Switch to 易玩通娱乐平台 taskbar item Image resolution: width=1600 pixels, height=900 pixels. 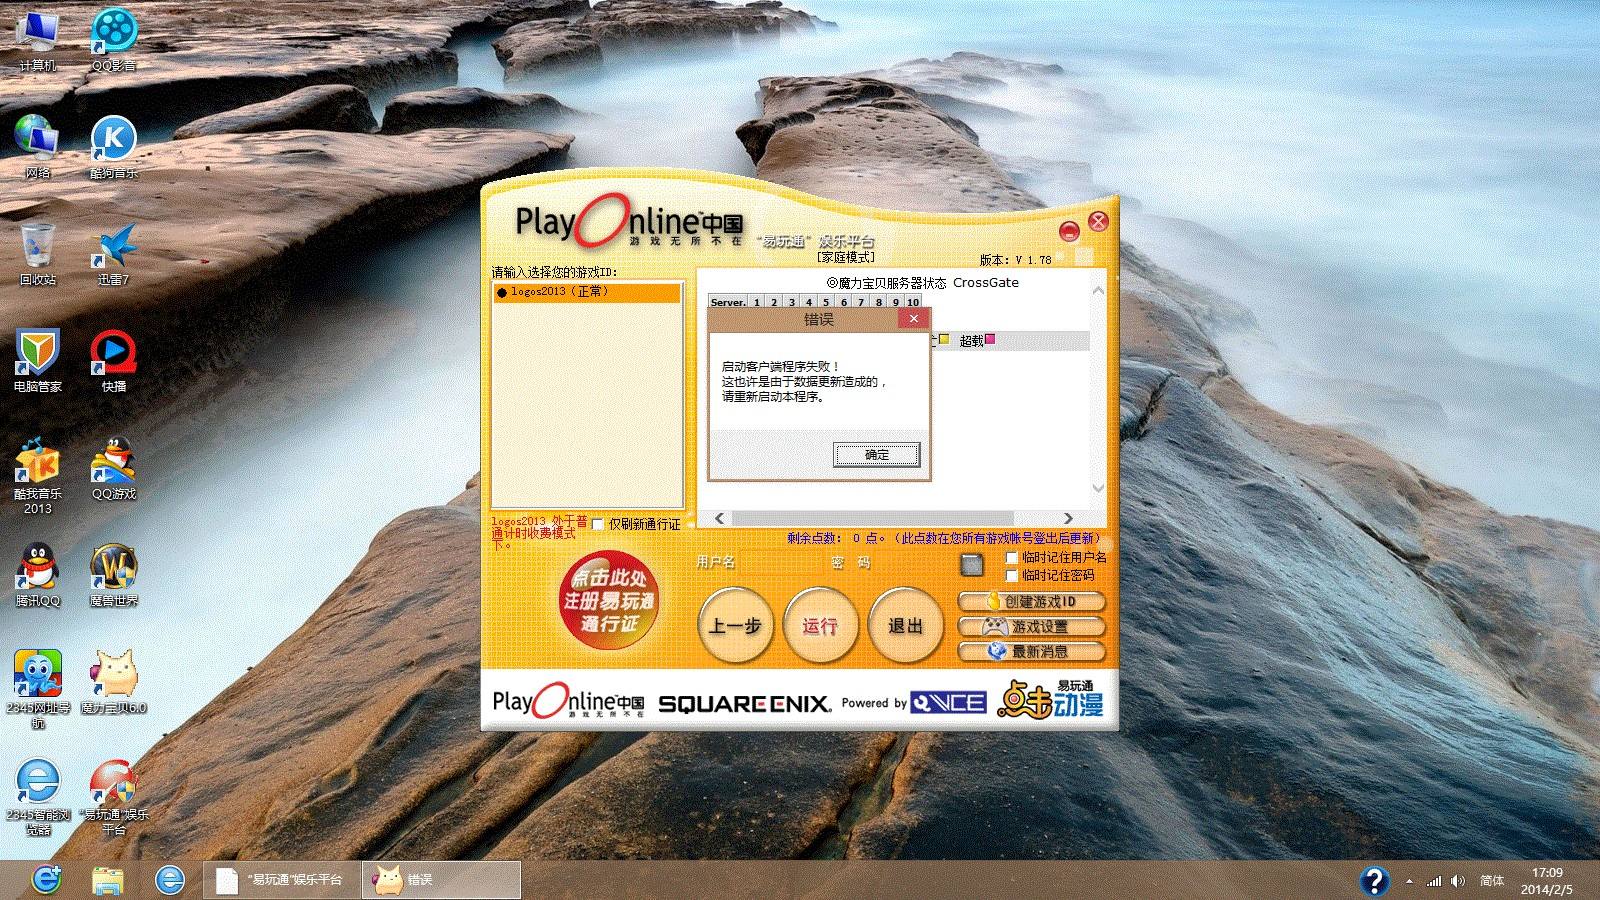point(281,880)
